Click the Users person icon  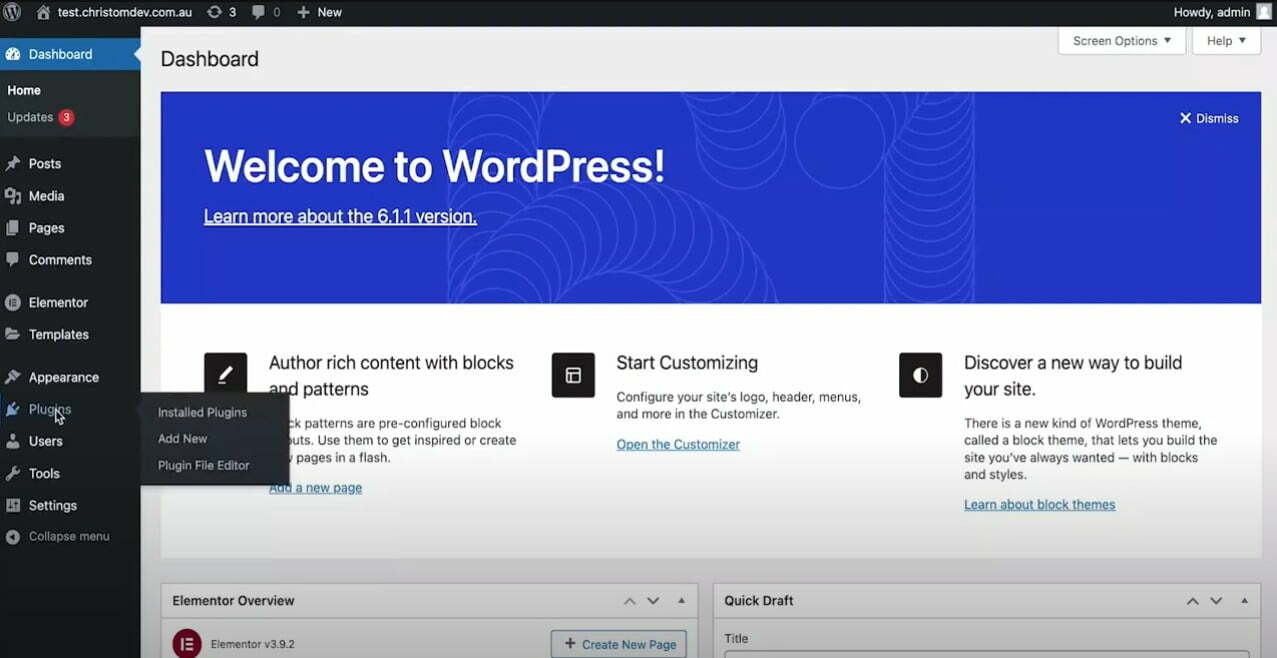[13, 441]
